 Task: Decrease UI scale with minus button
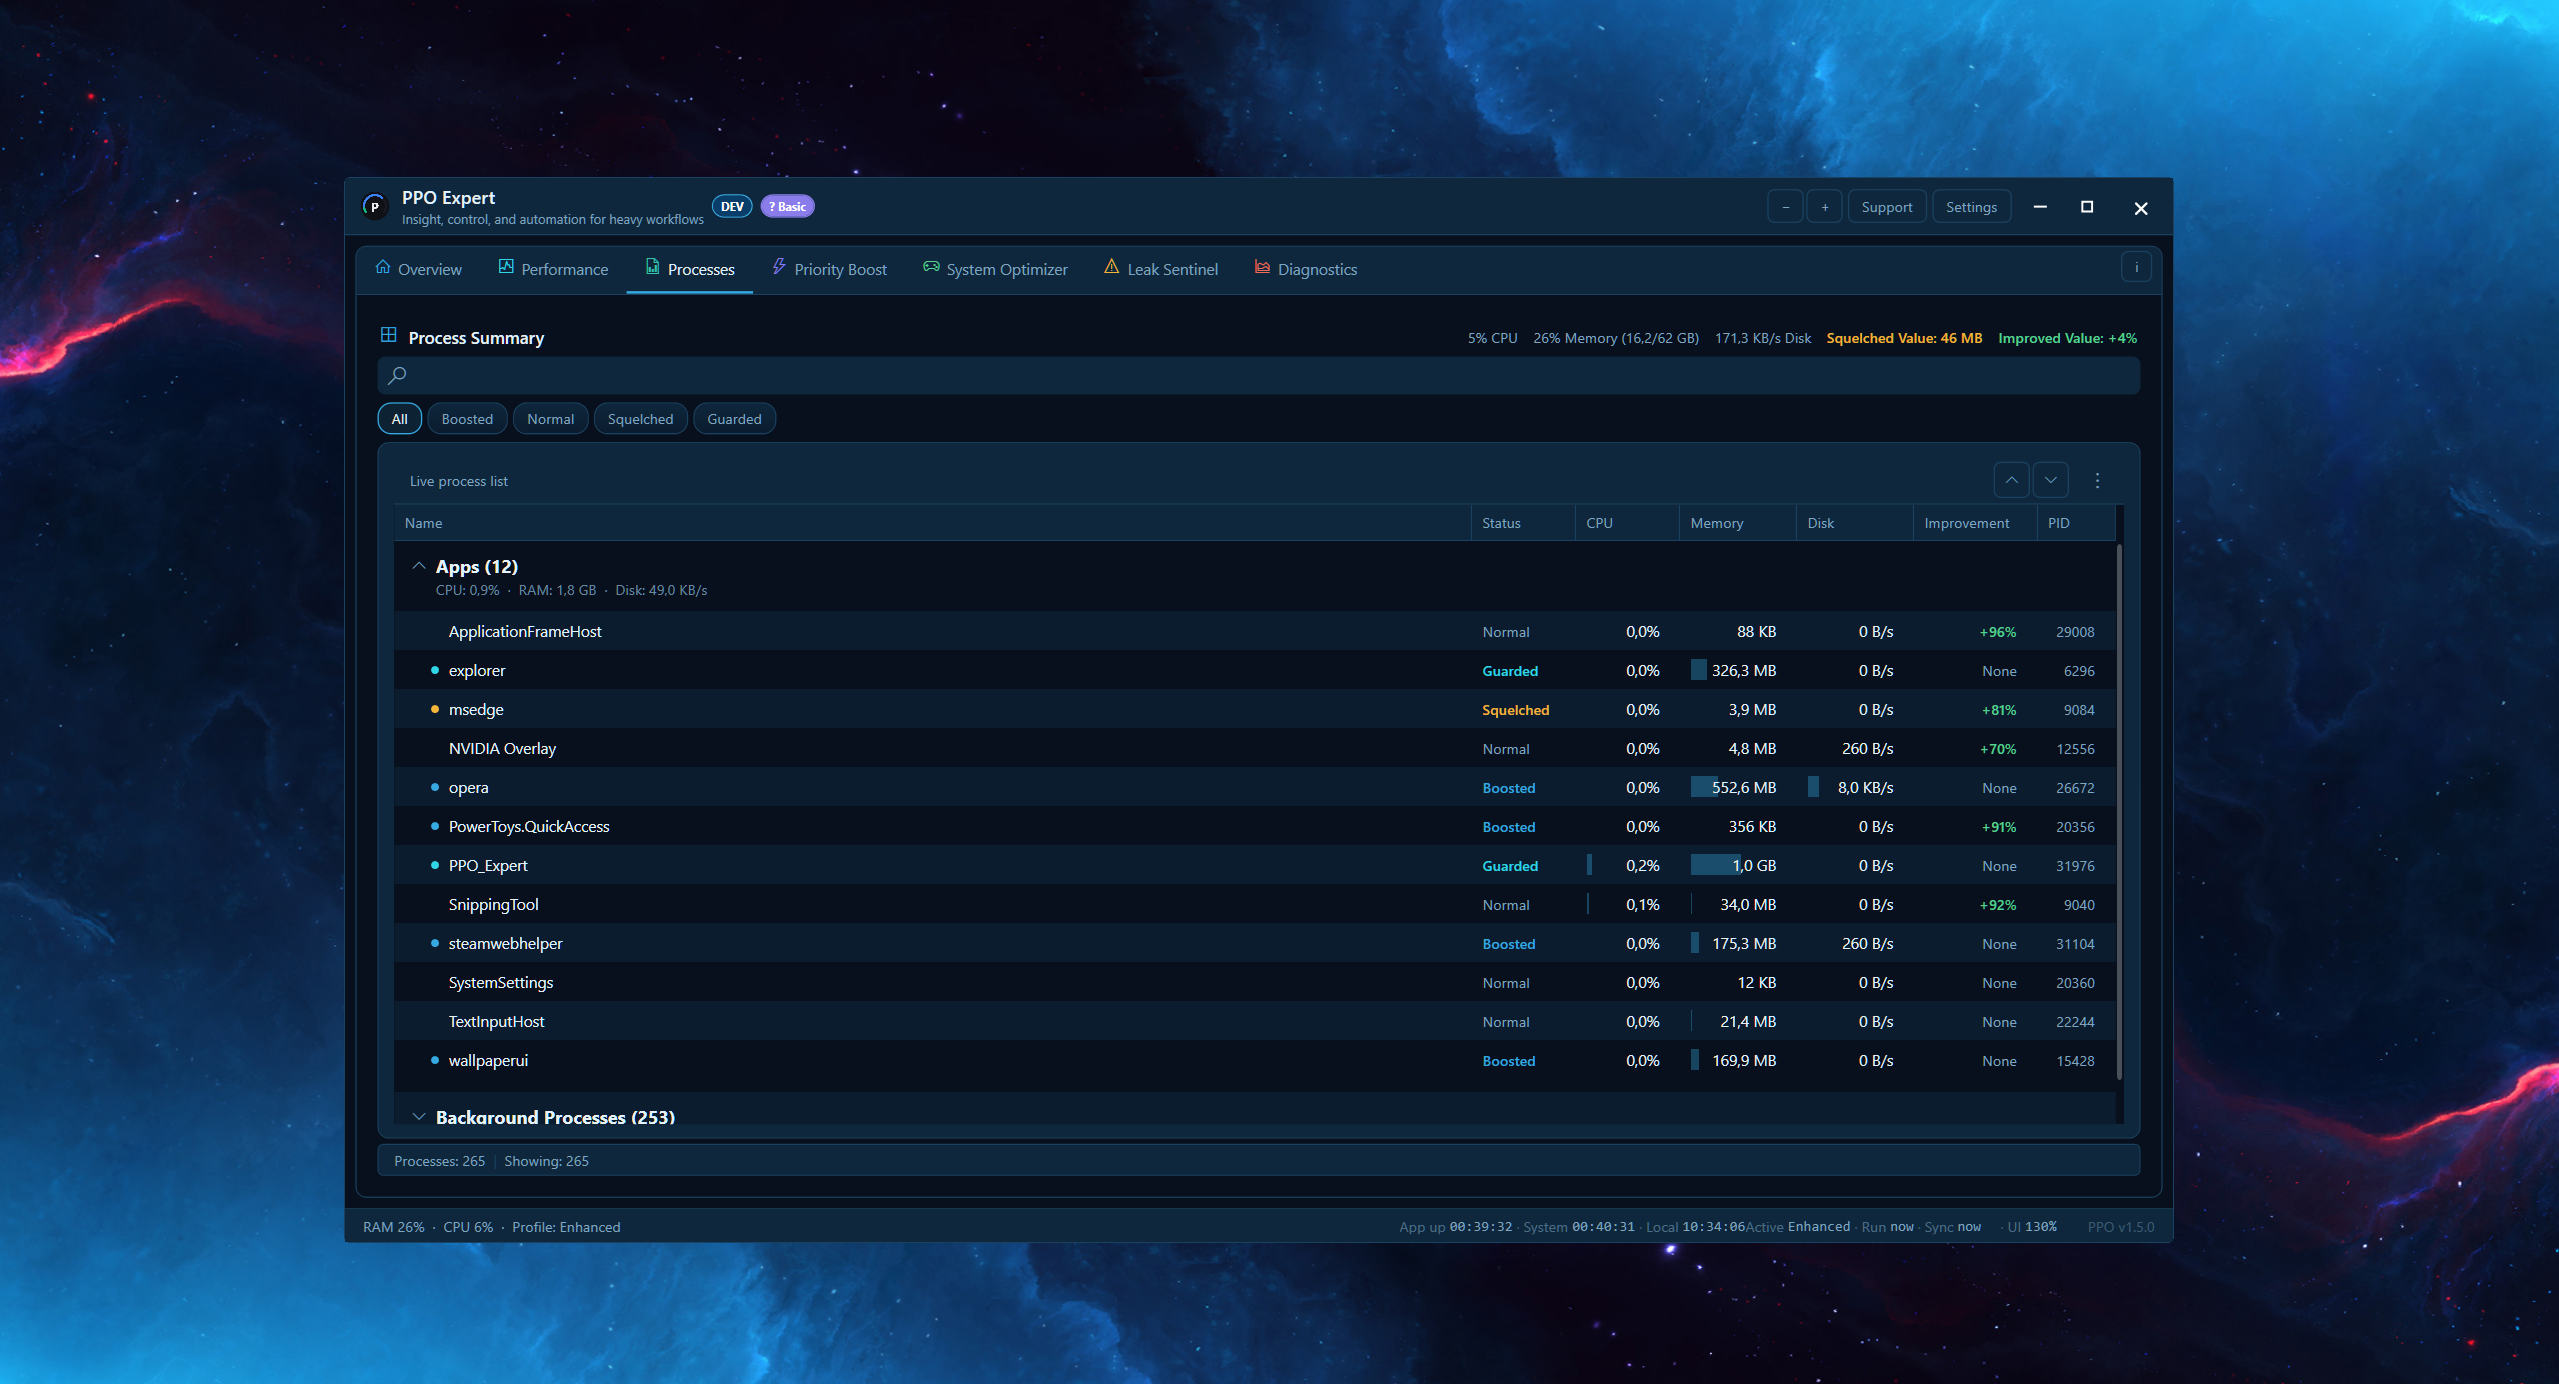(x=1785, y=207)
